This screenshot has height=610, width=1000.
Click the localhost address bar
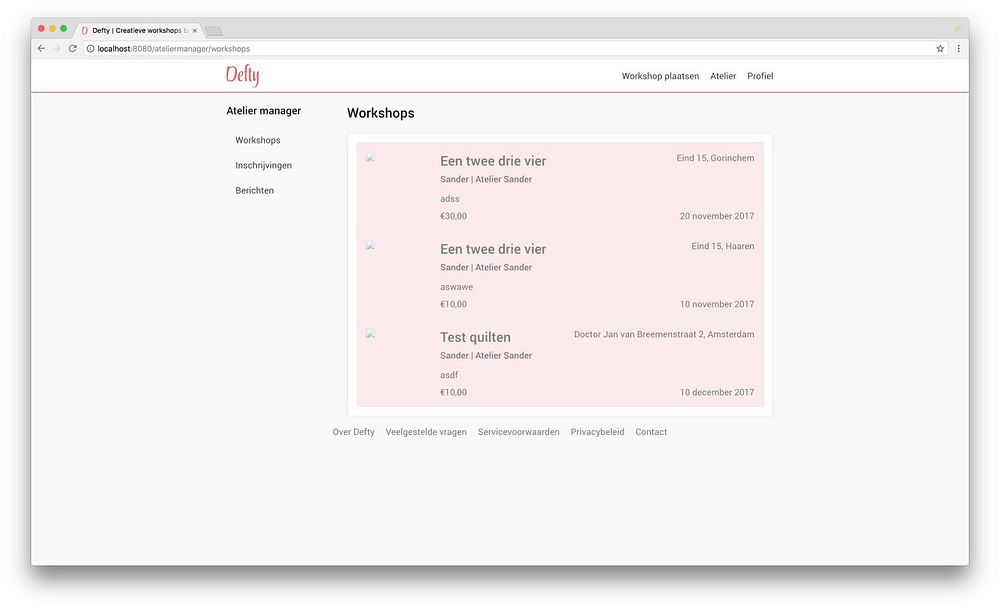pyautogui.click(x=515, y=48)
